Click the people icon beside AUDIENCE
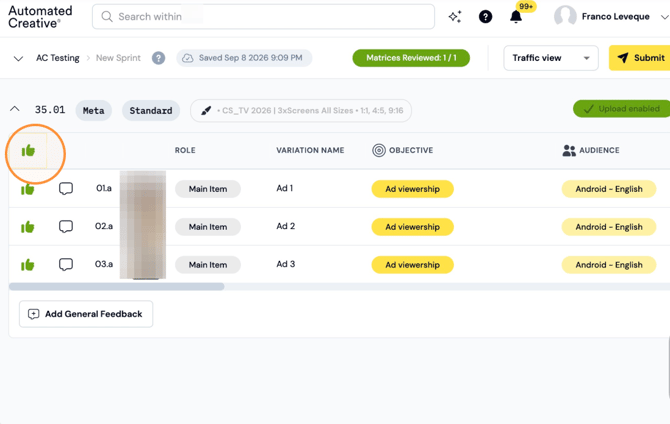The image size is (670, 424). pyautogui.click(x=569, y=150)
